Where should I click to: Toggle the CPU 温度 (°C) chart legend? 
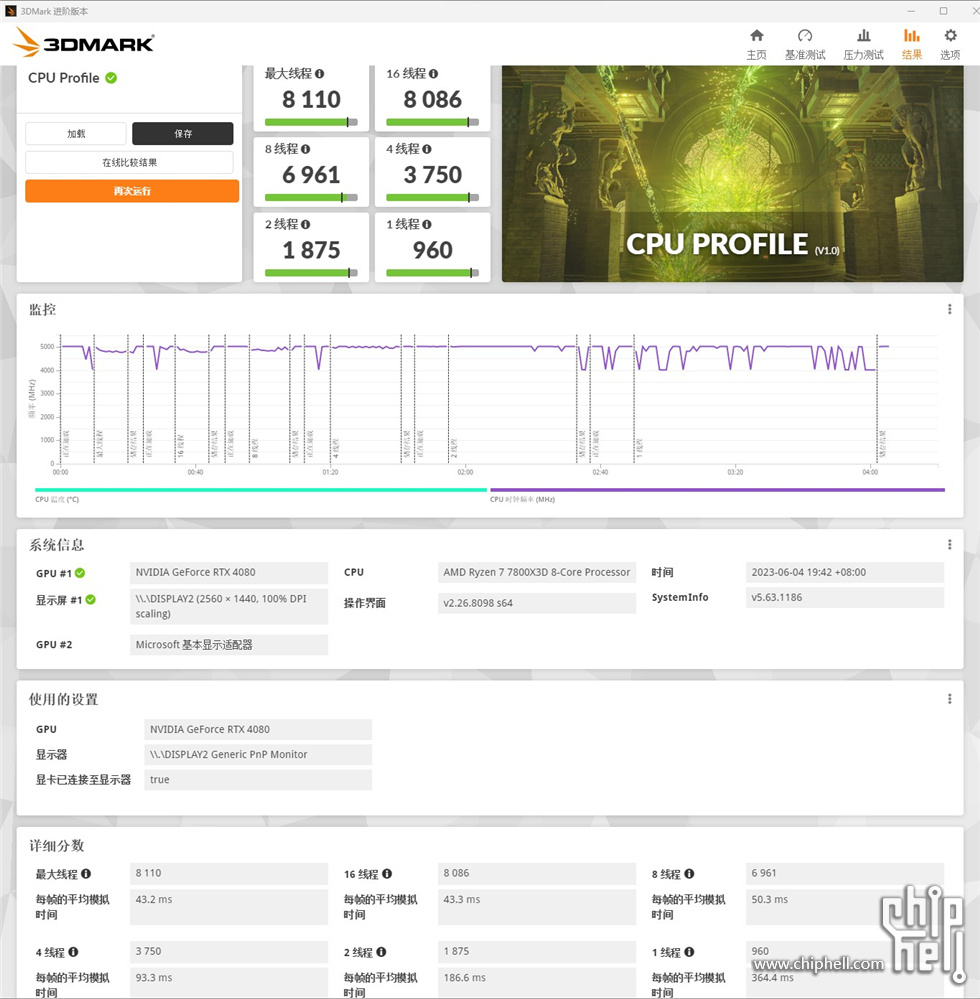tap(261, 494)
